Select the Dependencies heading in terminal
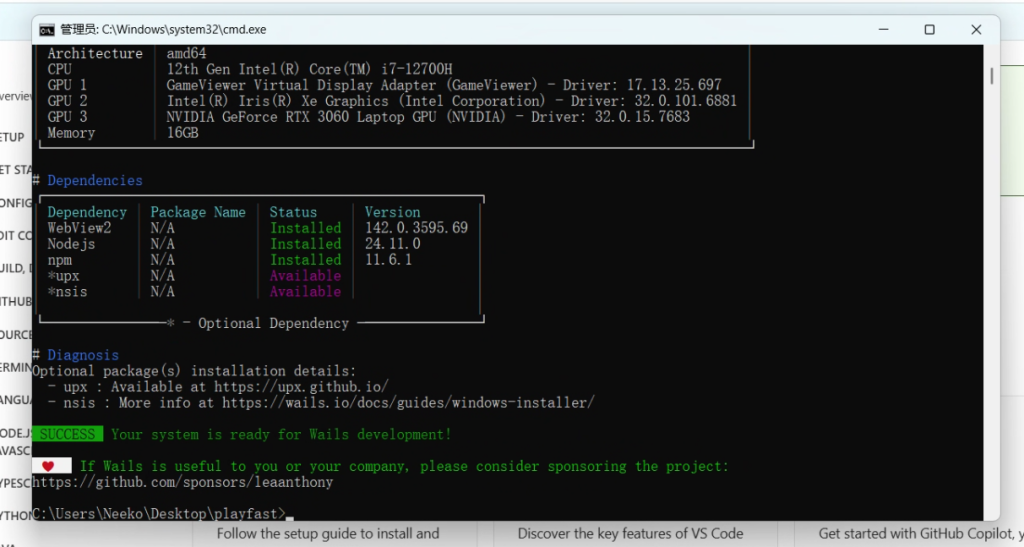This screenshot has width=1024, height=547. (94, 181)
